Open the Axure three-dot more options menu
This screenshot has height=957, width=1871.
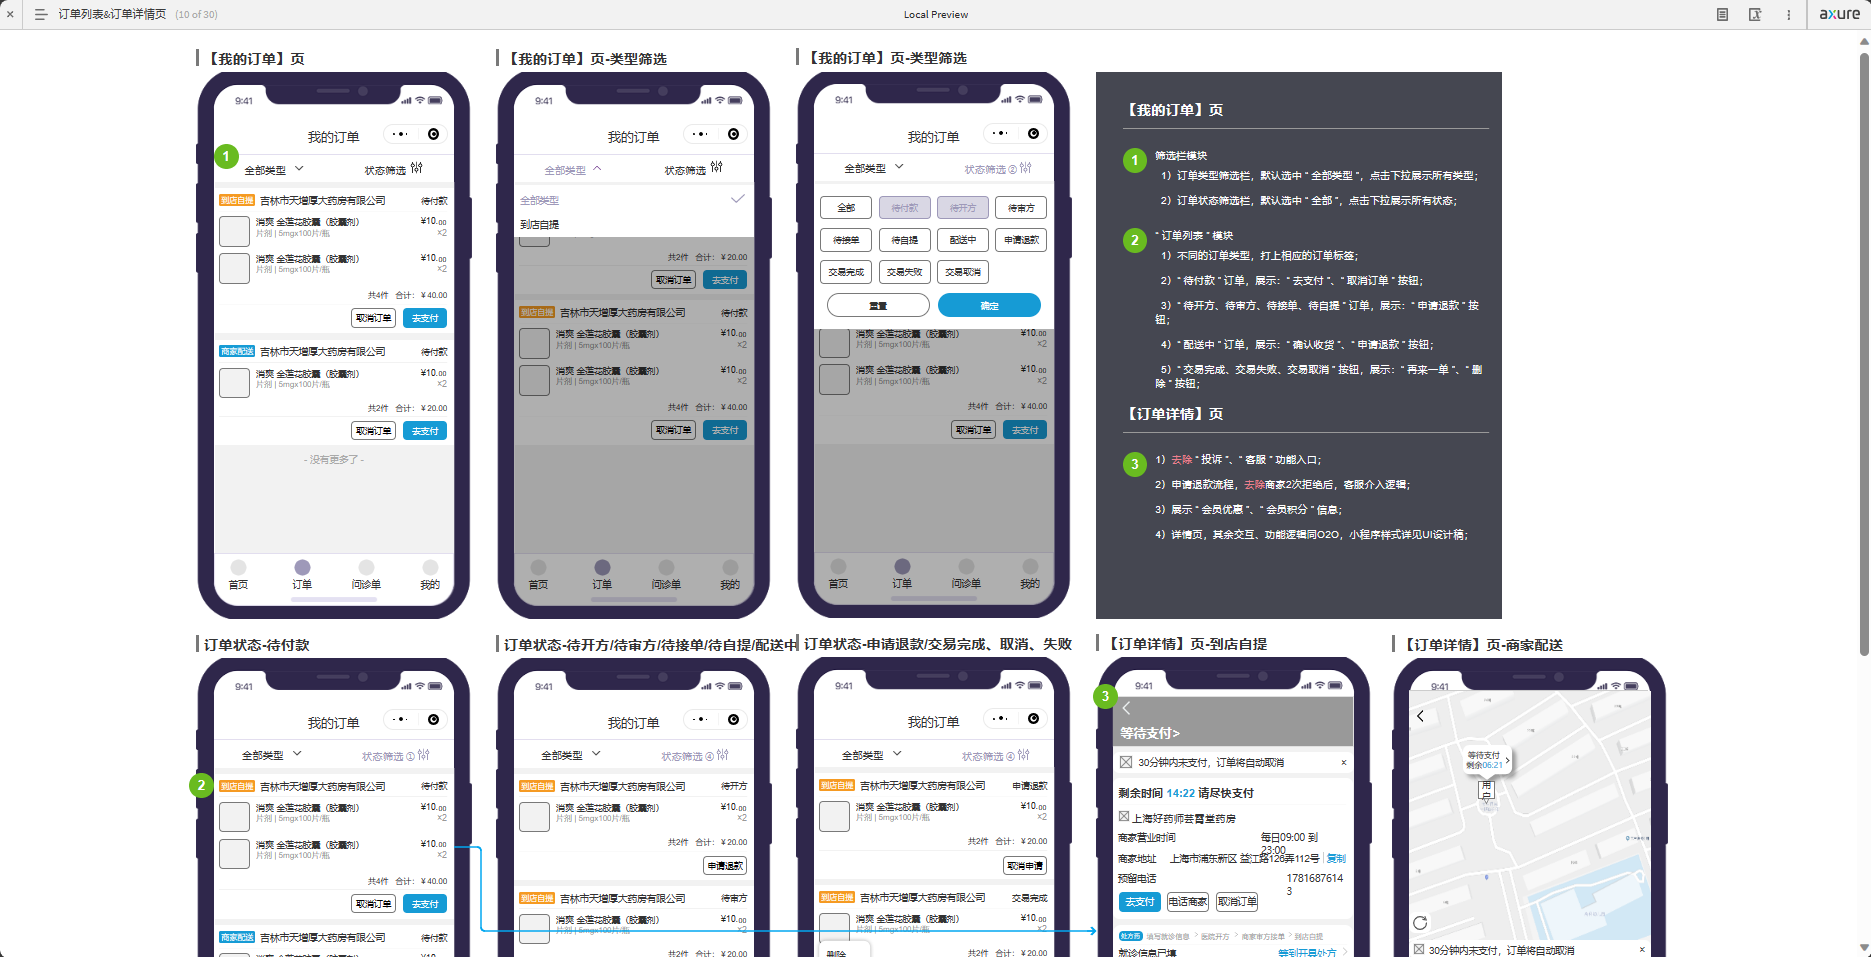click(x=1788, y=14)
